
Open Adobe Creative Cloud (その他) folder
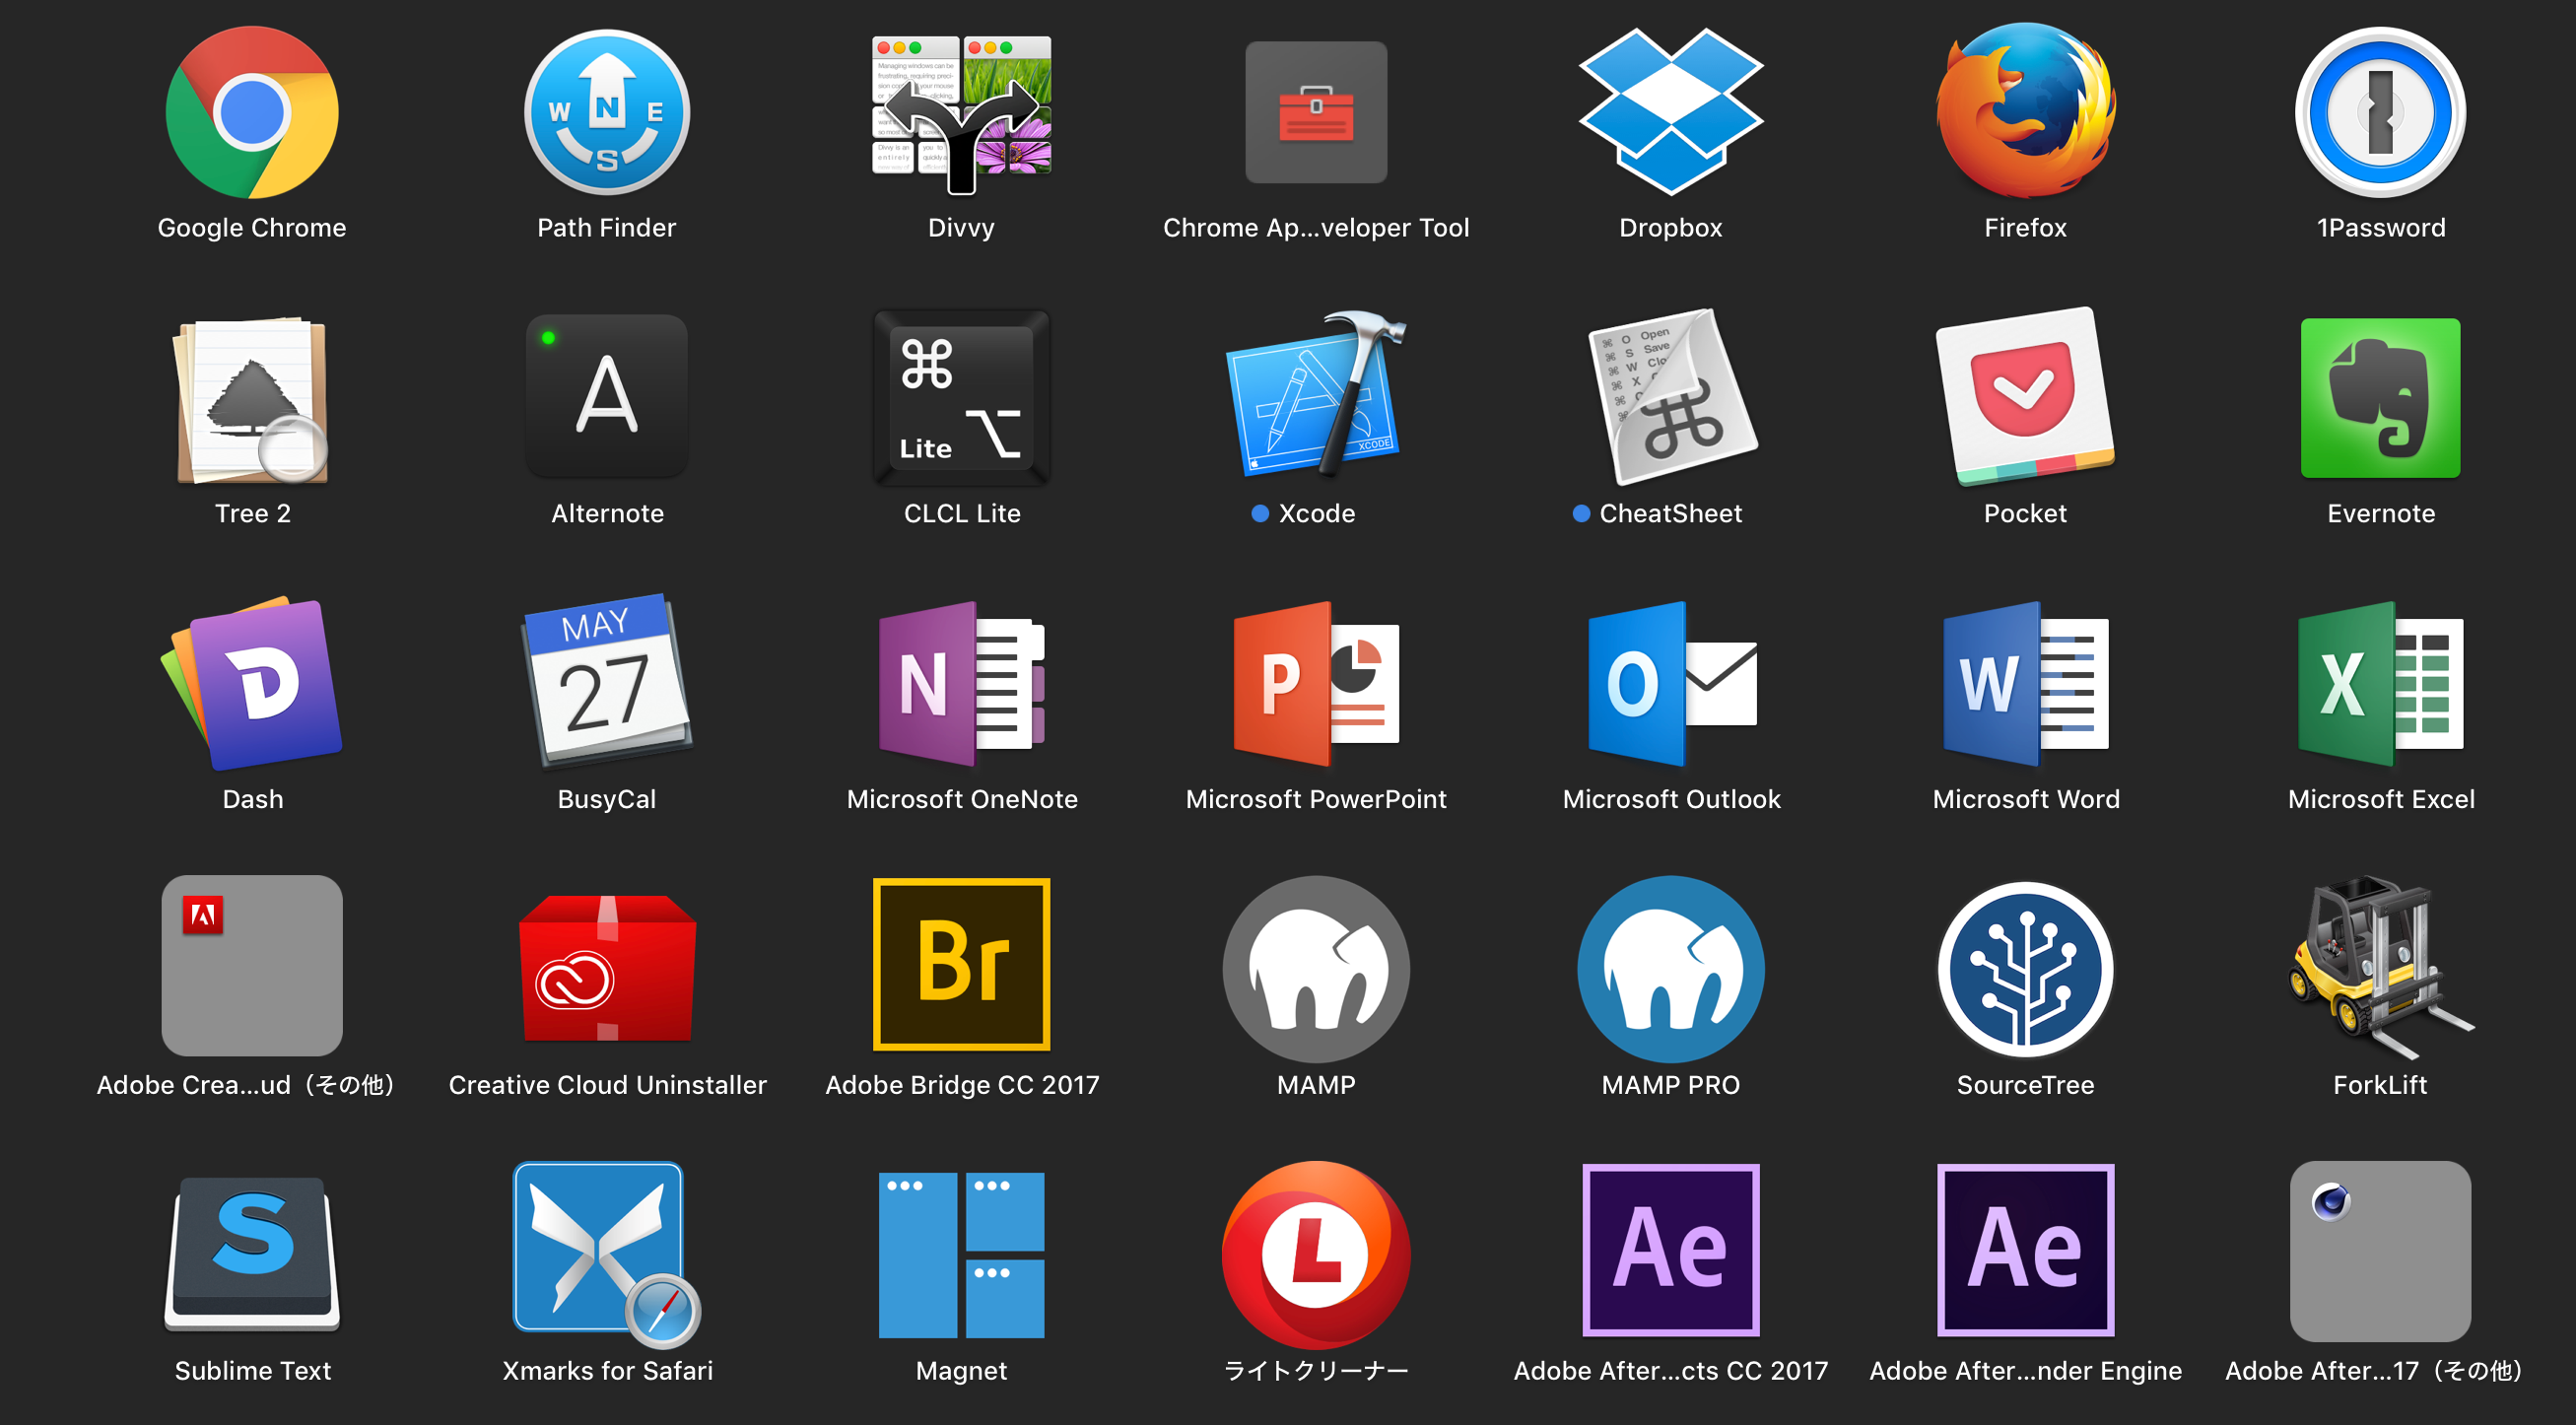252,965
